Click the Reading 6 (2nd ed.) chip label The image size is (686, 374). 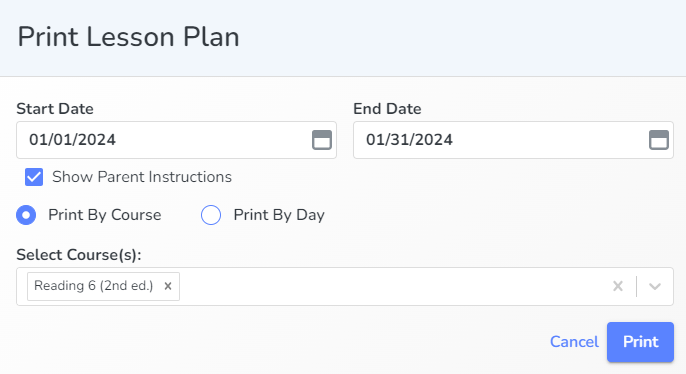click(94, 286)
